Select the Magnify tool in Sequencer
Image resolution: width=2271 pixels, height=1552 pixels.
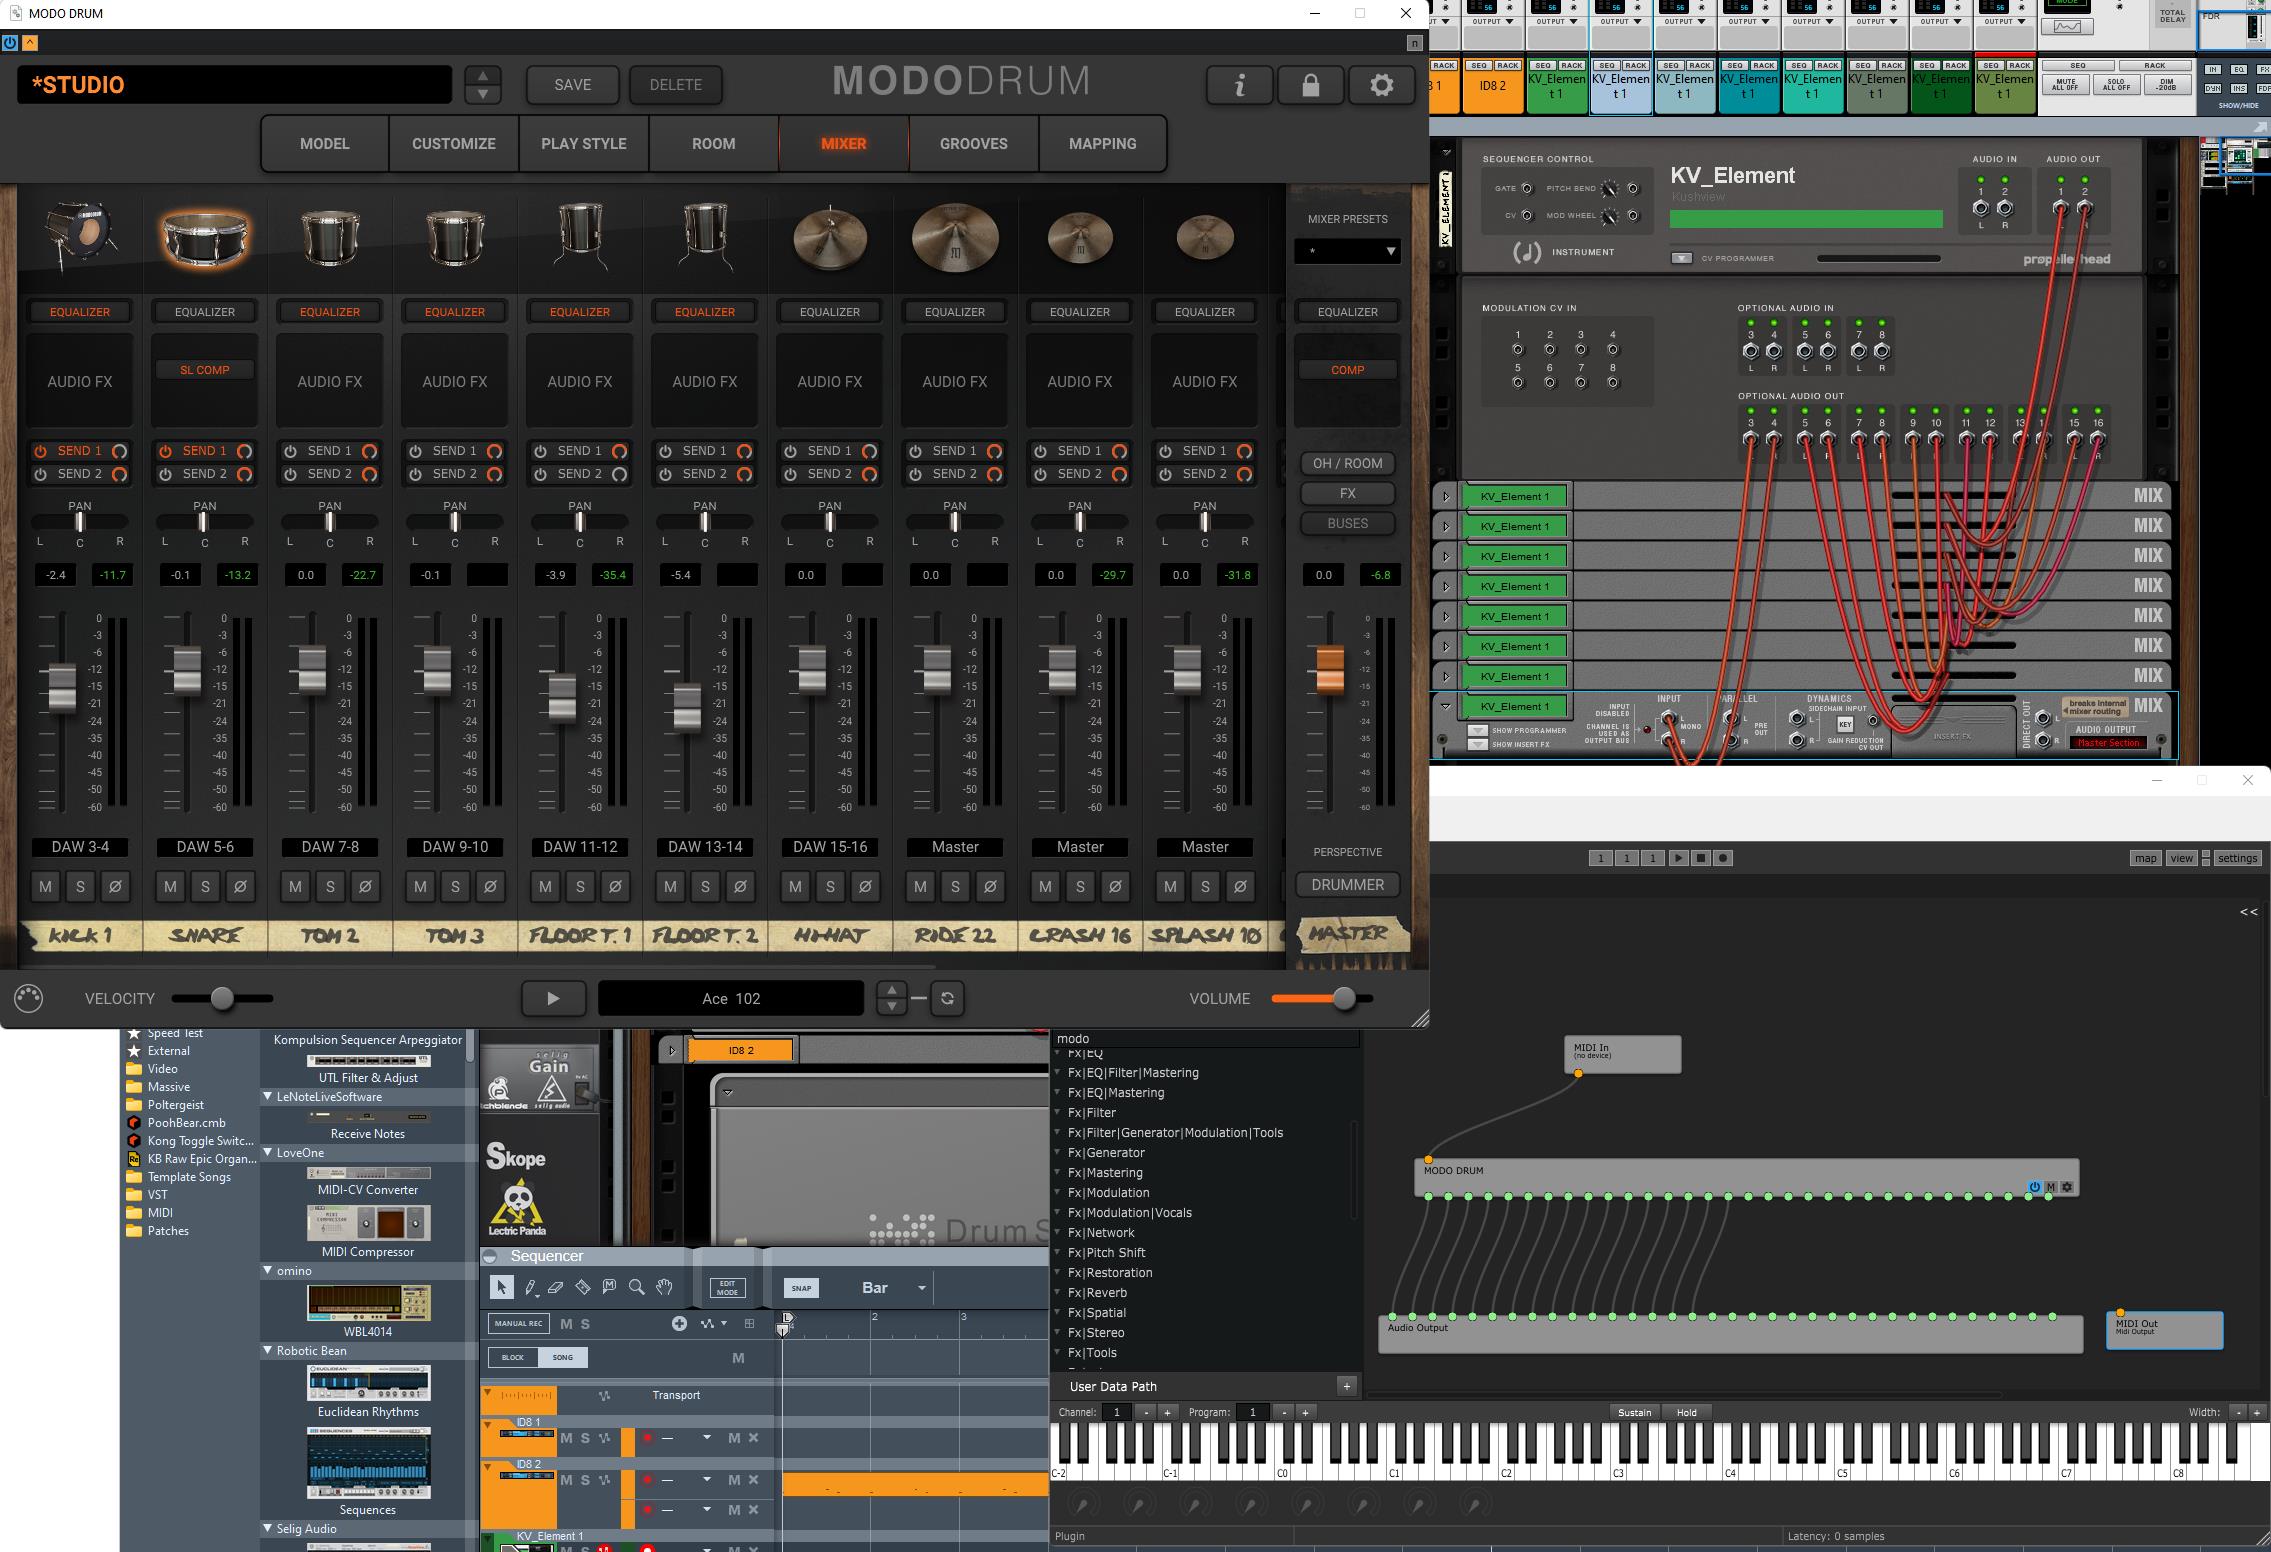(x=636, y=1288)
